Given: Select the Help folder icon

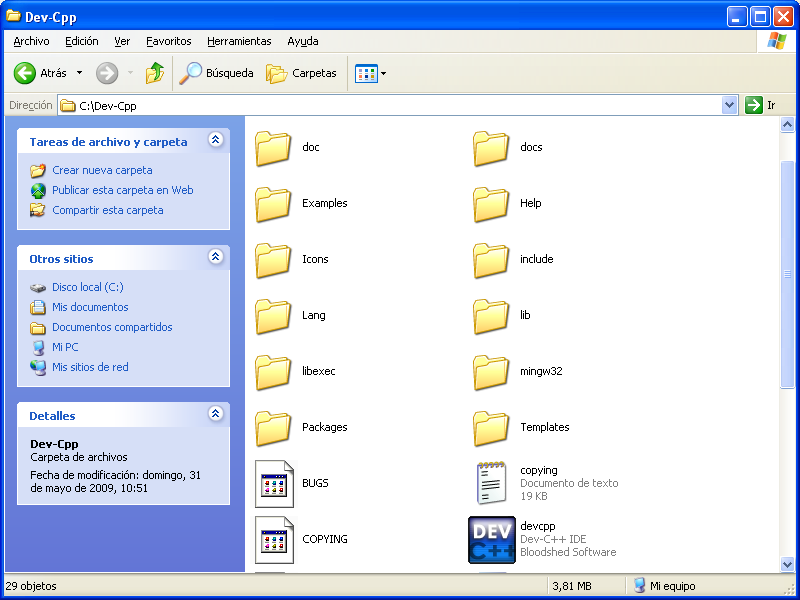Looking at the screenshot, I should click(491, 204).
